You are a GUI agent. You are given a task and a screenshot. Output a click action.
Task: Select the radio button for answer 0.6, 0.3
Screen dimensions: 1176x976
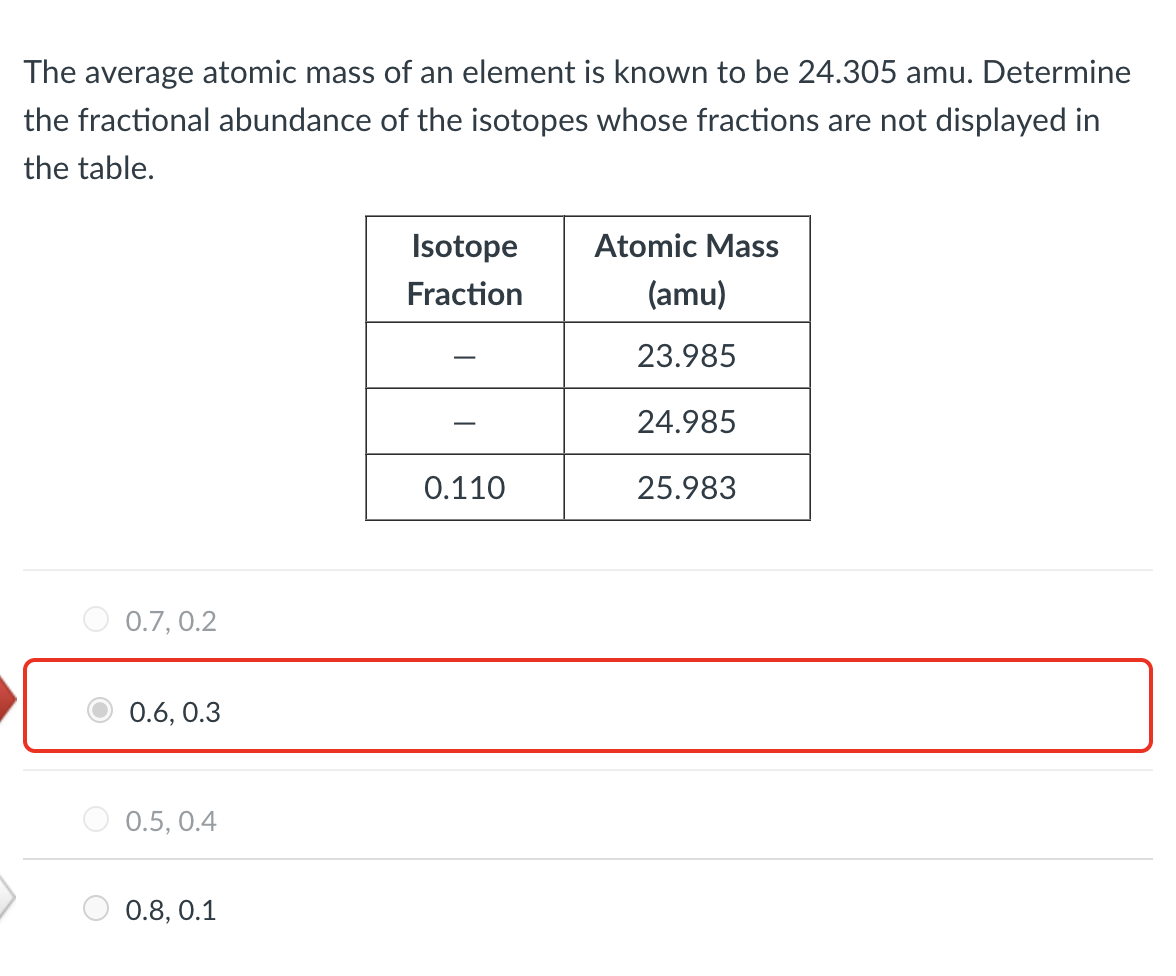click(99, 712)
